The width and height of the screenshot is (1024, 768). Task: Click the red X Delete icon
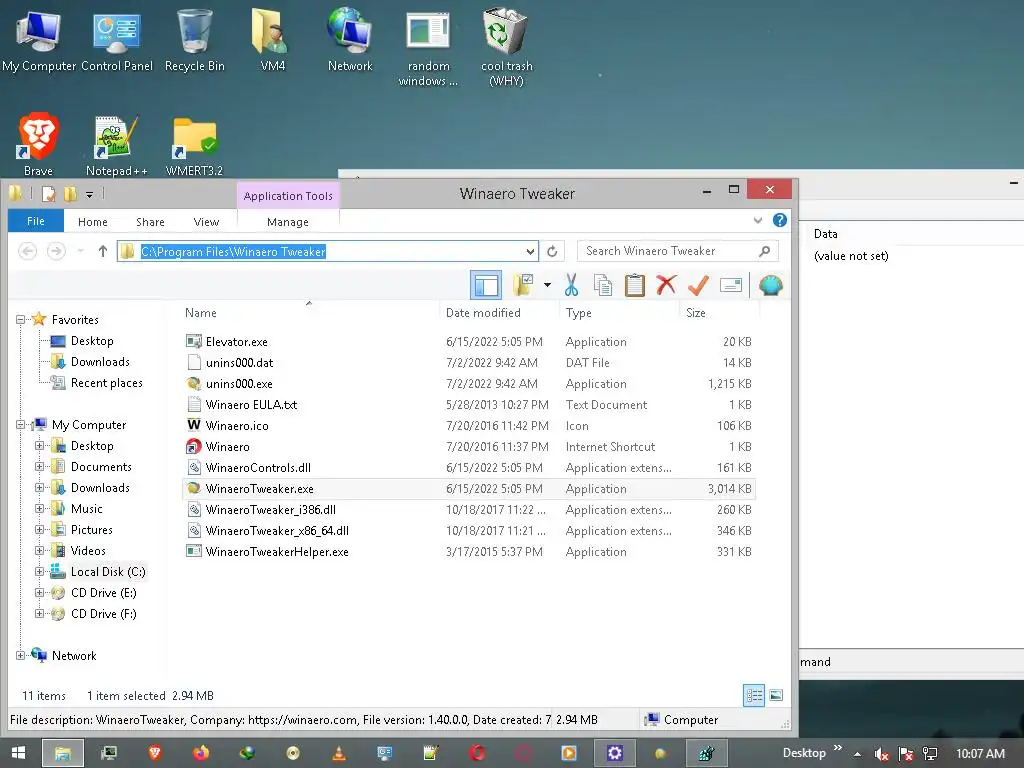click(666, 285)
